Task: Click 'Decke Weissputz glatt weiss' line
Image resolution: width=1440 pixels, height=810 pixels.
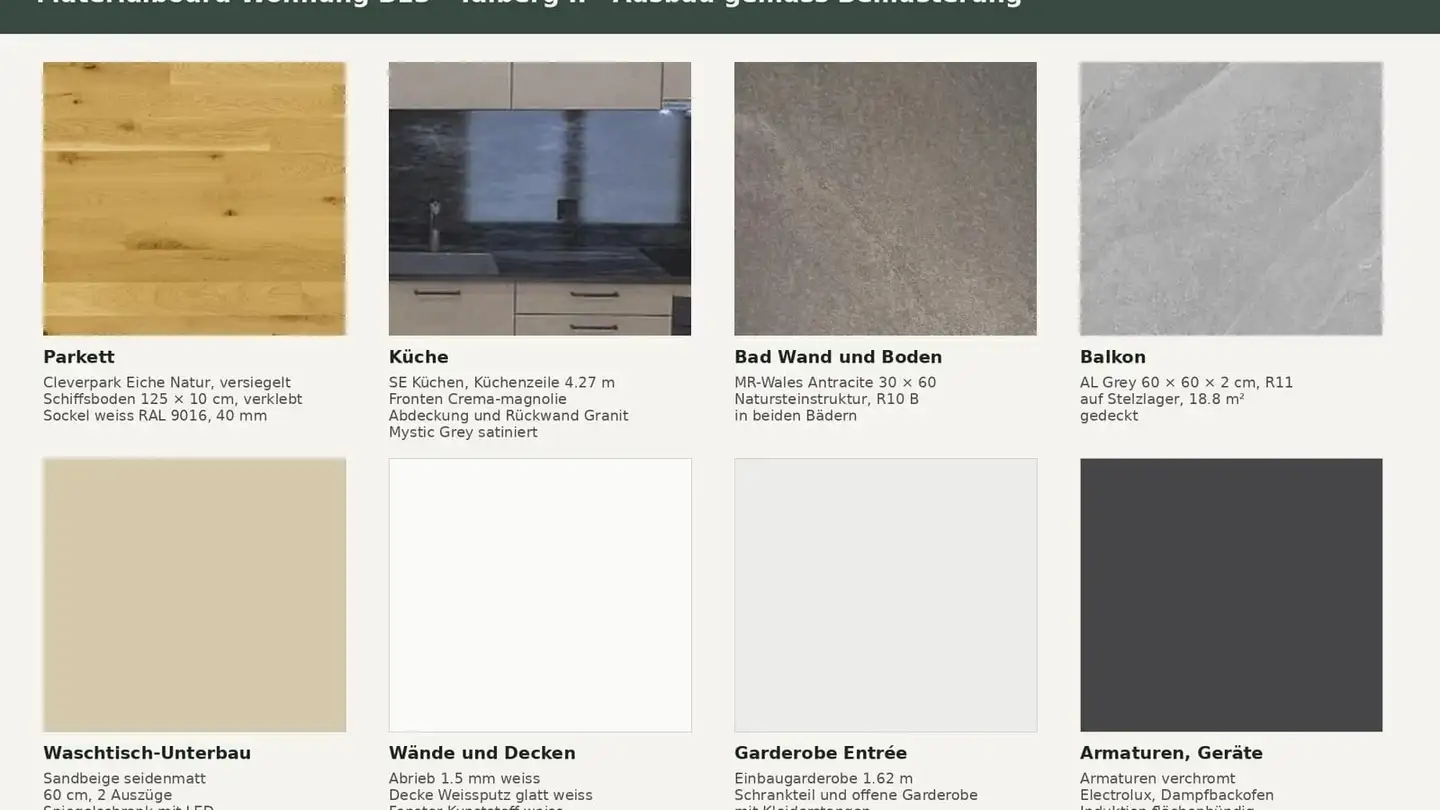Action: click(x=491, y=795)
